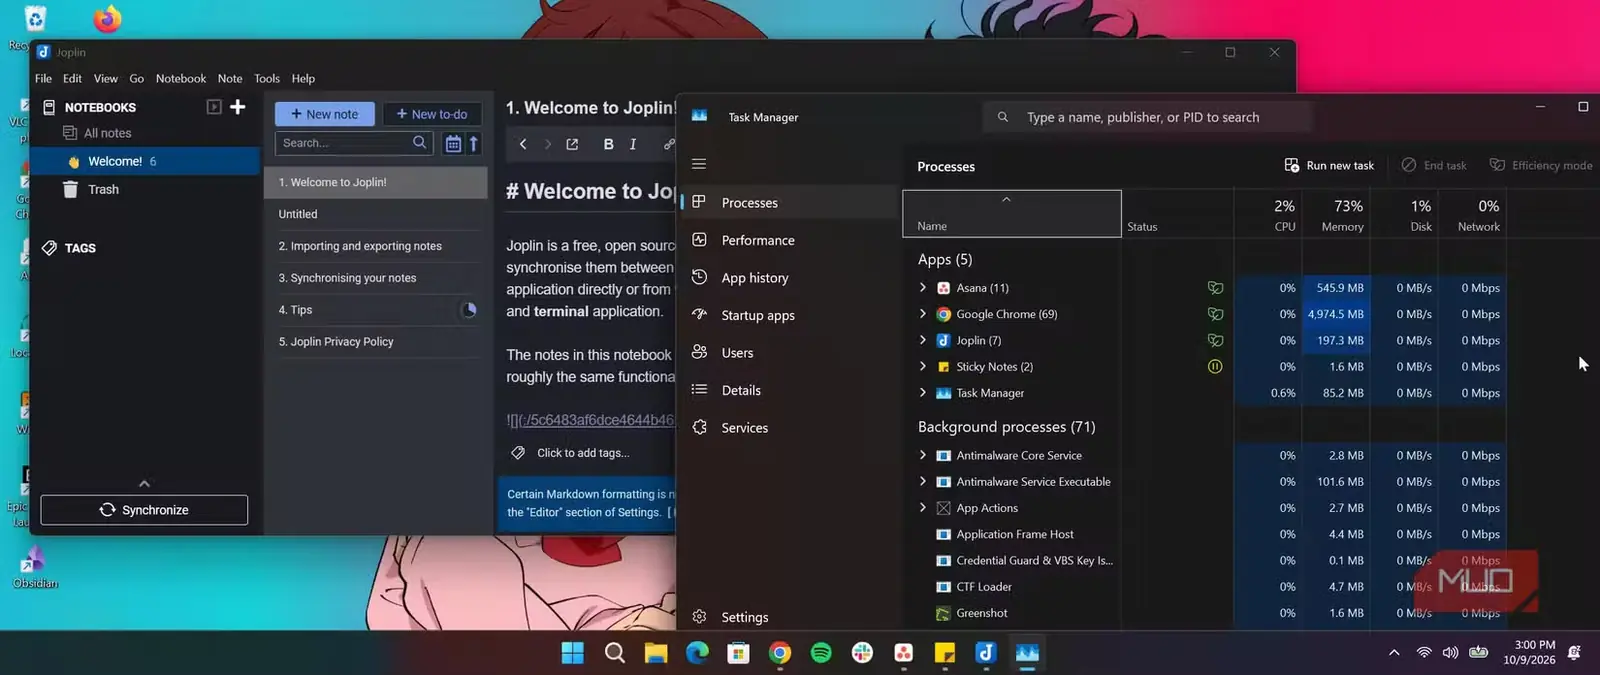
Task: Open the Notebook menu in Joplin
Action: pos(181,79)
